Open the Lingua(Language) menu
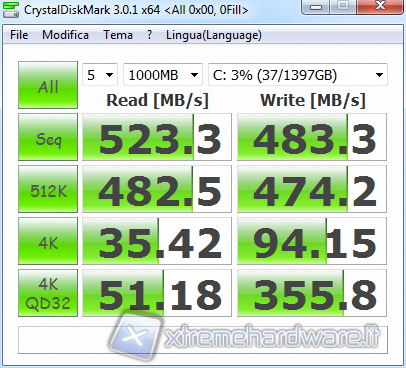This screenshot has width=406, height=368. [x=214, y=35]
